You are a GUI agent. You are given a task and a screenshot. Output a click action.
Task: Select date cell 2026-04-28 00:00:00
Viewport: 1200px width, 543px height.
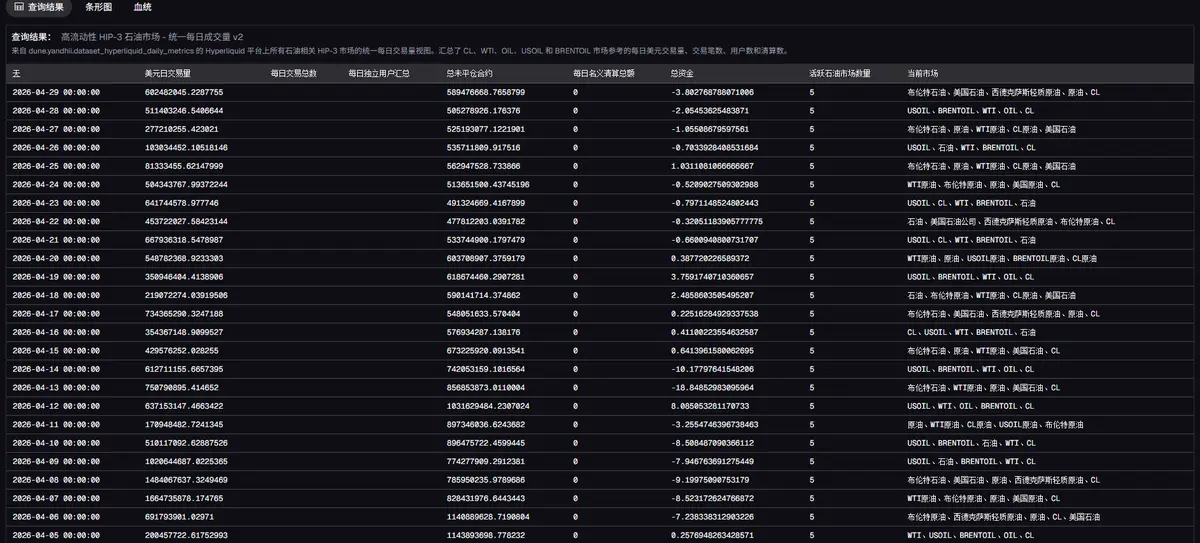[56, 110]
